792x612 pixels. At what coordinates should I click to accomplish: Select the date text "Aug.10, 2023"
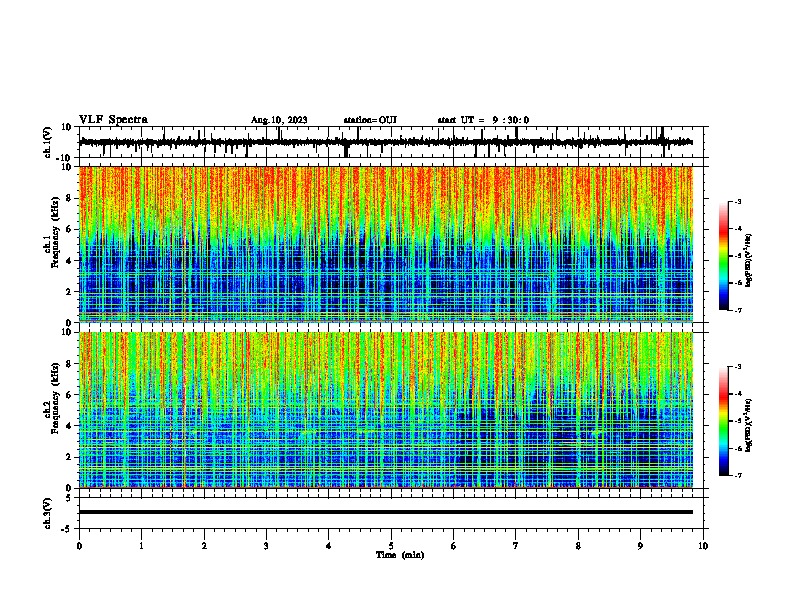(x=279, y=120)
